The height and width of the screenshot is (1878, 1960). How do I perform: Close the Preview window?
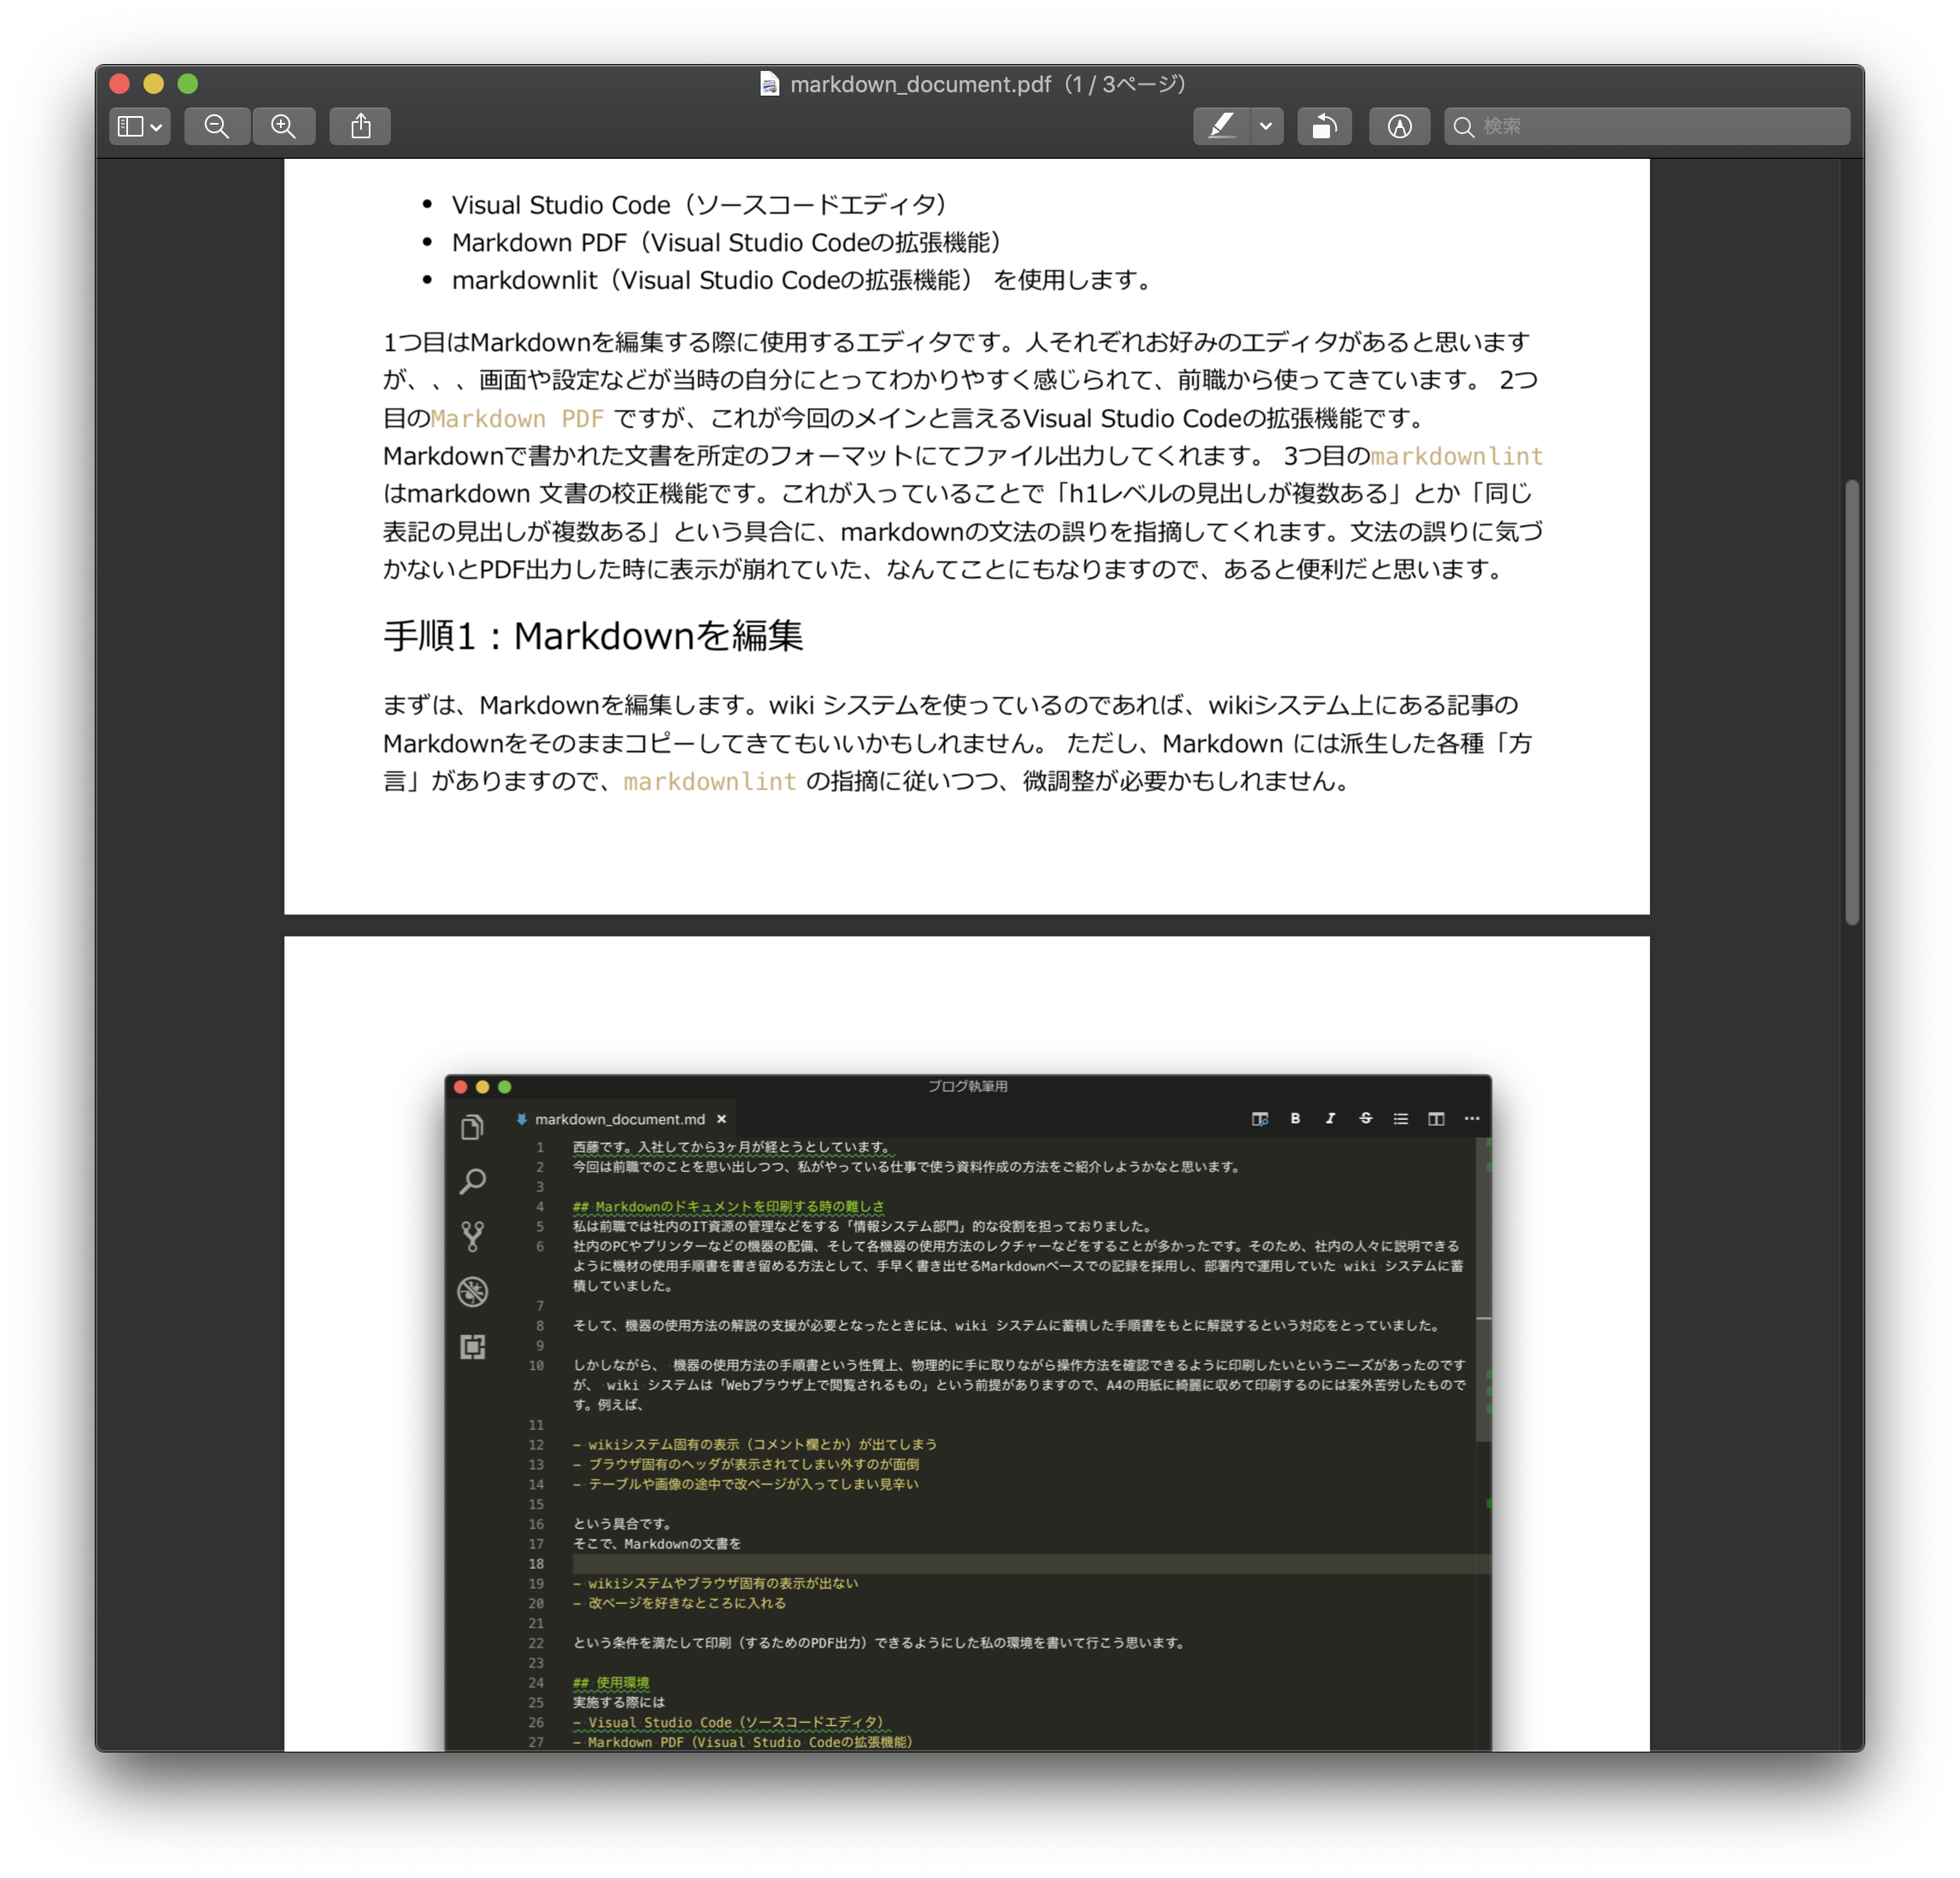(x=120, y=83)
